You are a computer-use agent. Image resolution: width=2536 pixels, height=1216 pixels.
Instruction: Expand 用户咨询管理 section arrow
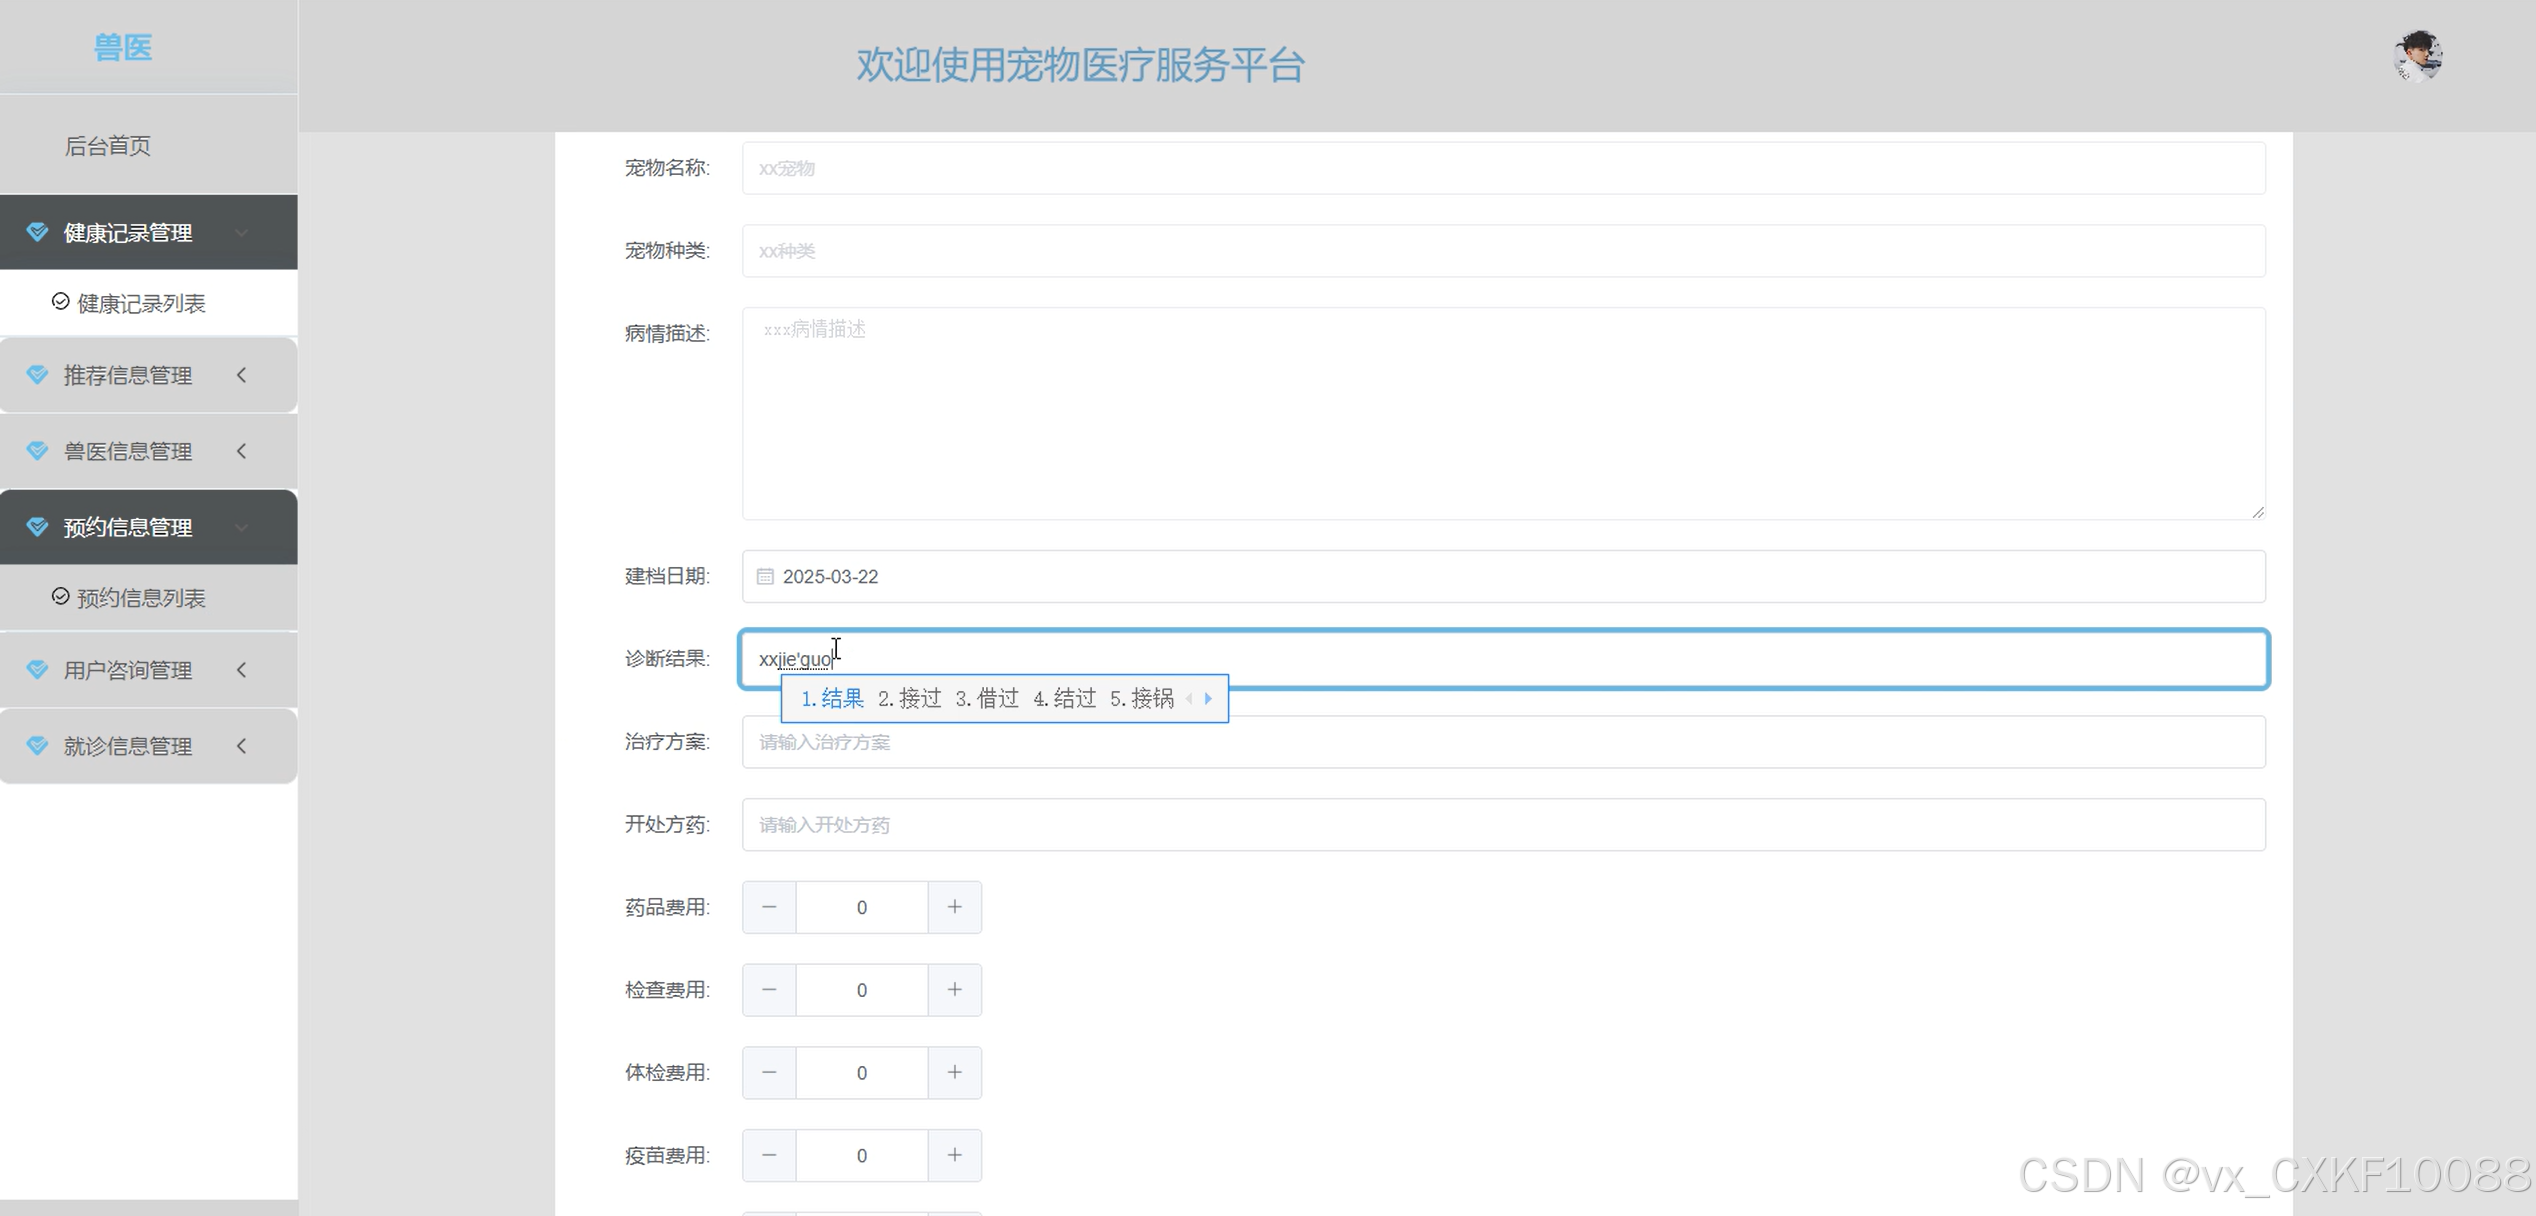[x=241, y=670]
